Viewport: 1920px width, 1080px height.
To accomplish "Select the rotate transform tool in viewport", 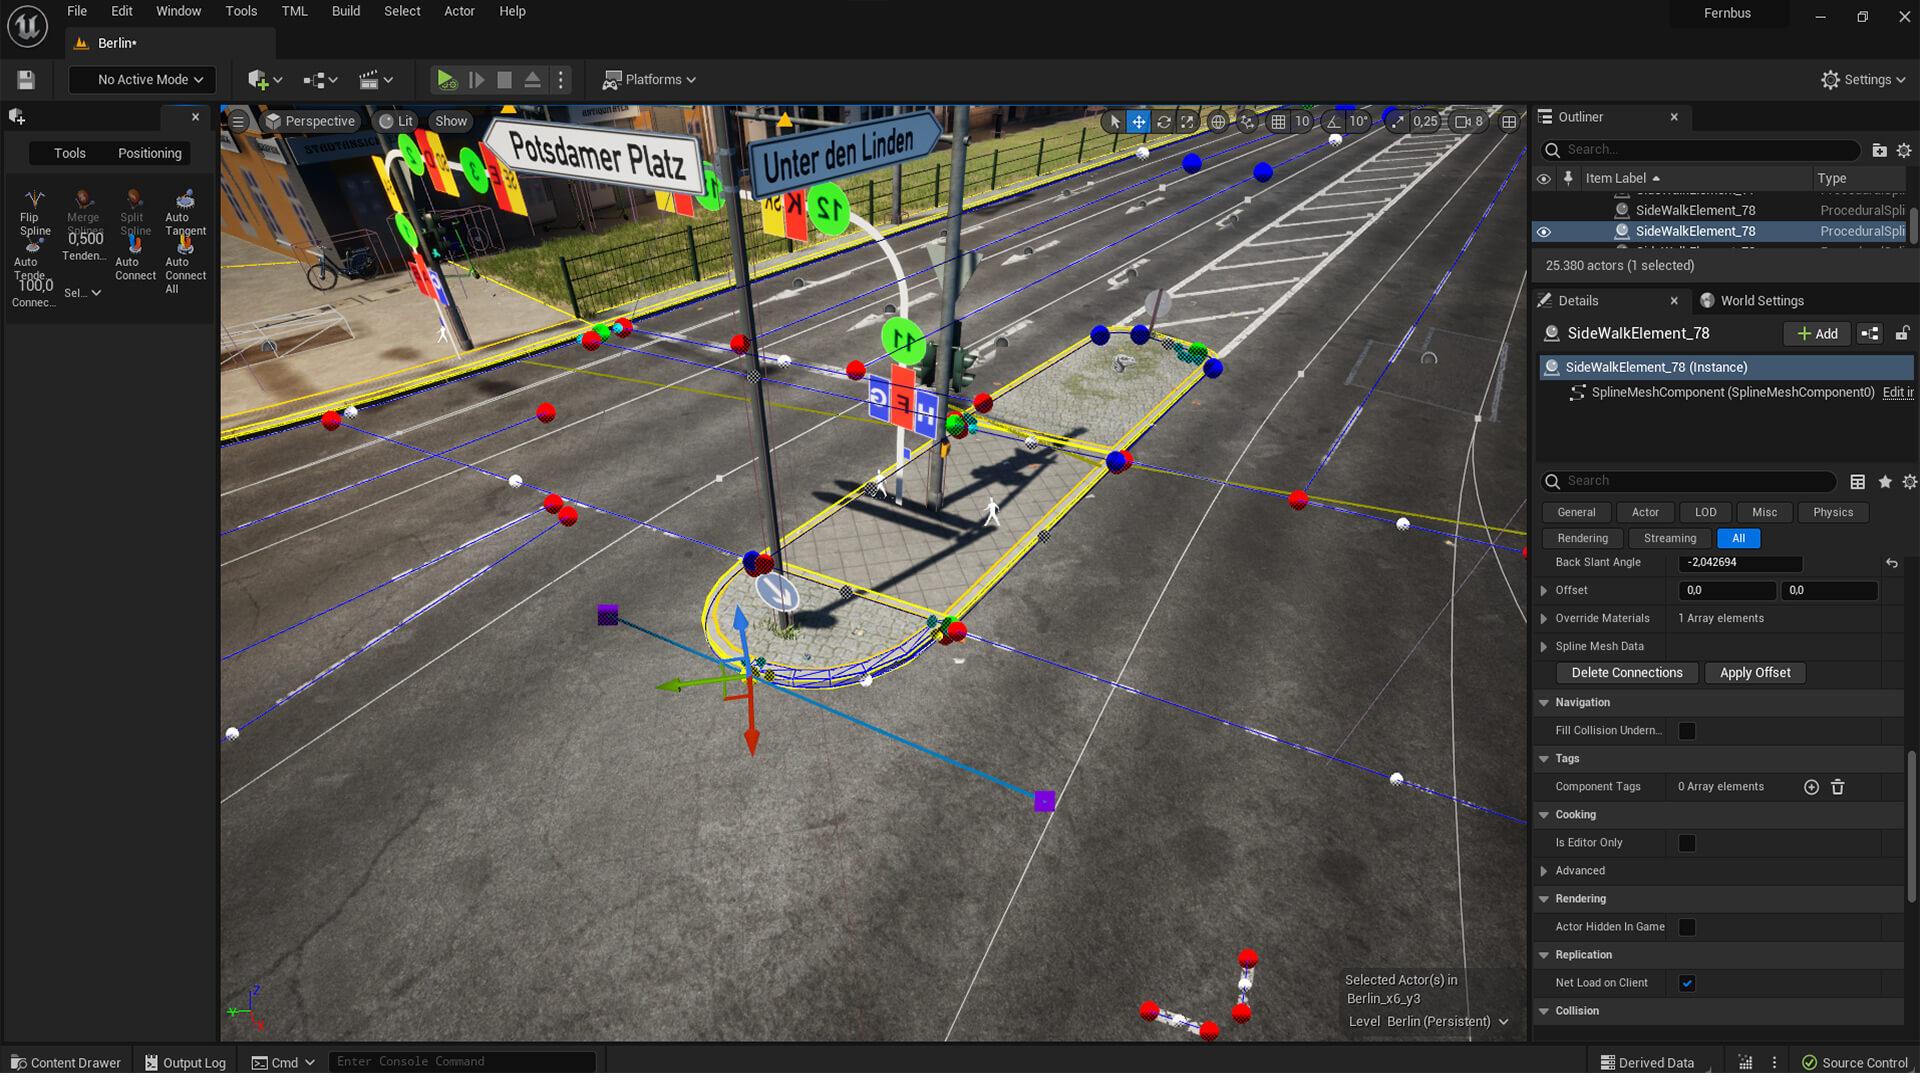I will point(1163,122).
